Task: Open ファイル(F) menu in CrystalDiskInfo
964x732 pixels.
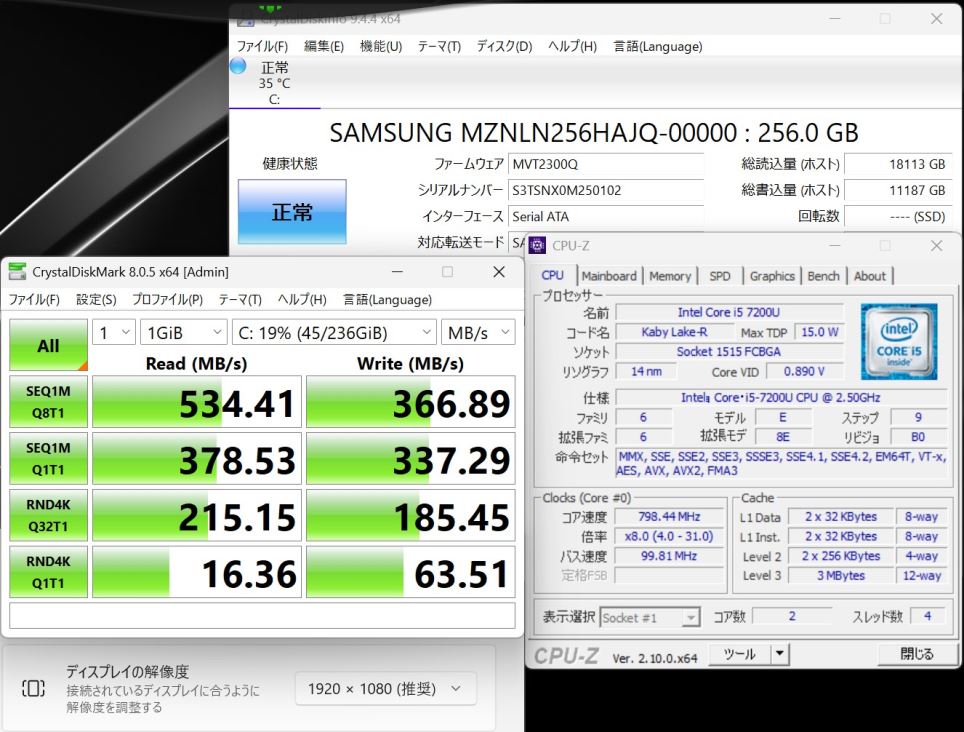Action: (x=263, y=46)
